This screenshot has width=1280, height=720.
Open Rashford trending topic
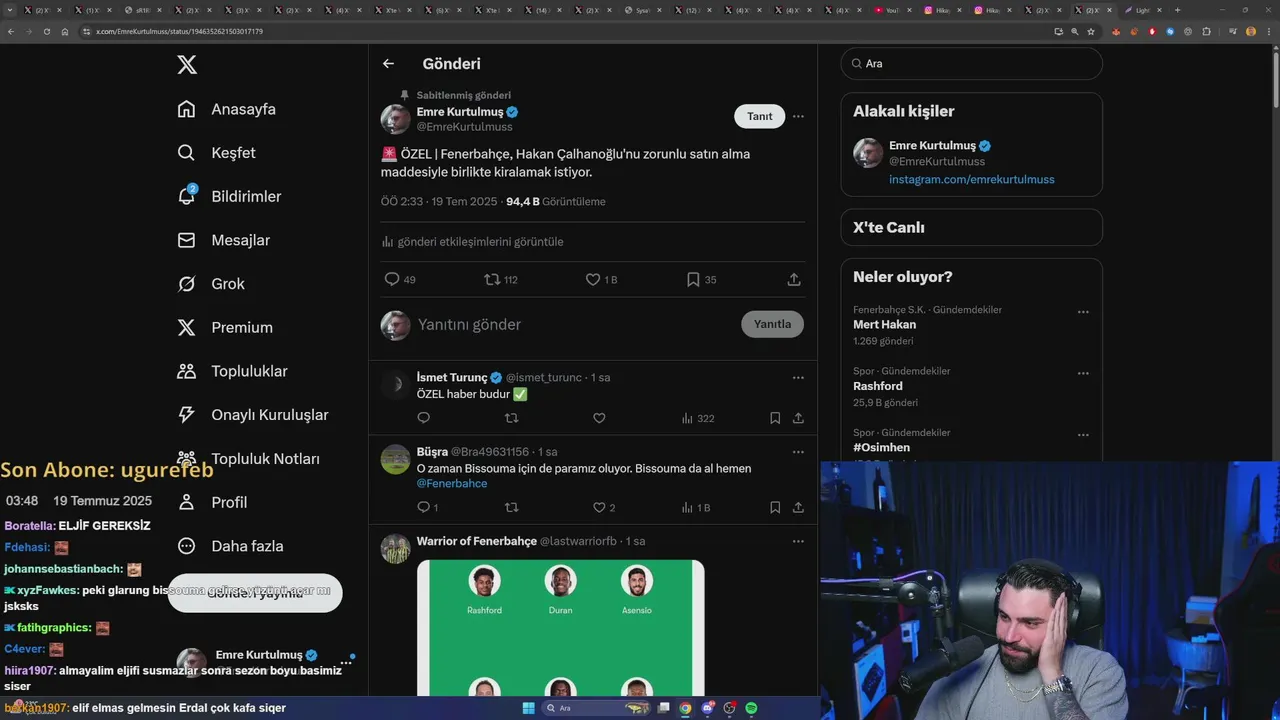tap(878, 387)
